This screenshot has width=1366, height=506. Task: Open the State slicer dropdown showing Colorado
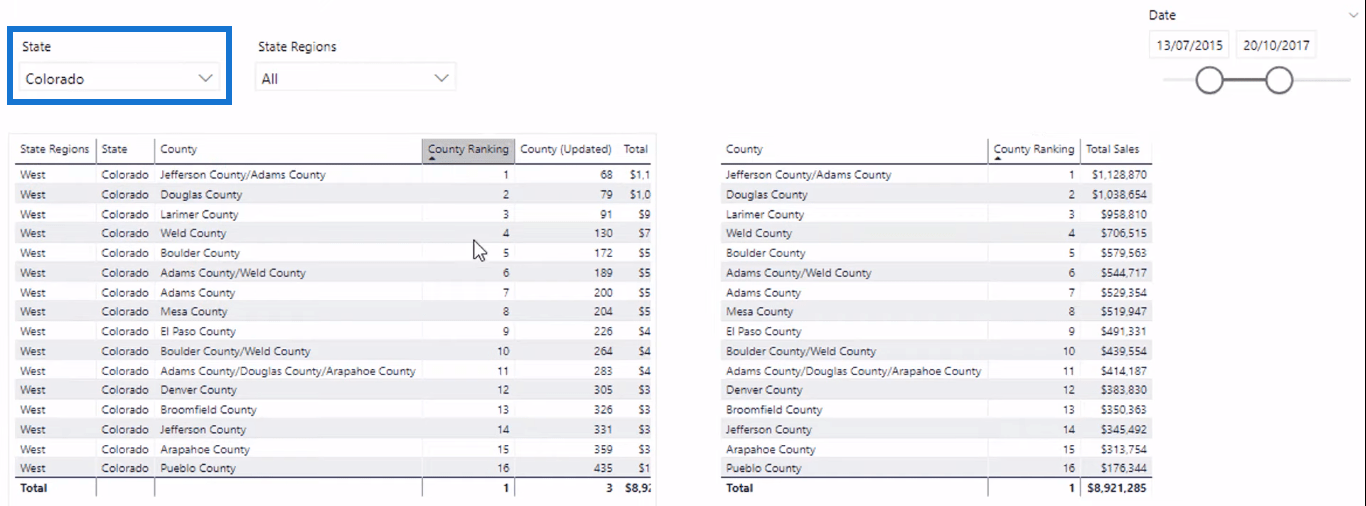pyautogui.click(x=120, y=78)
